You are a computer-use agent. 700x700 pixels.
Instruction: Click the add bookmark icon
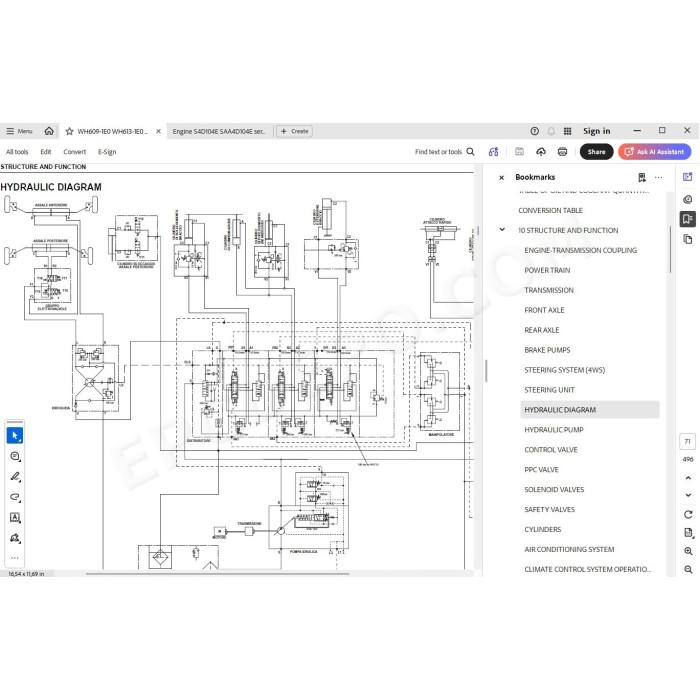pyautogui.click(x=642, y=178)
